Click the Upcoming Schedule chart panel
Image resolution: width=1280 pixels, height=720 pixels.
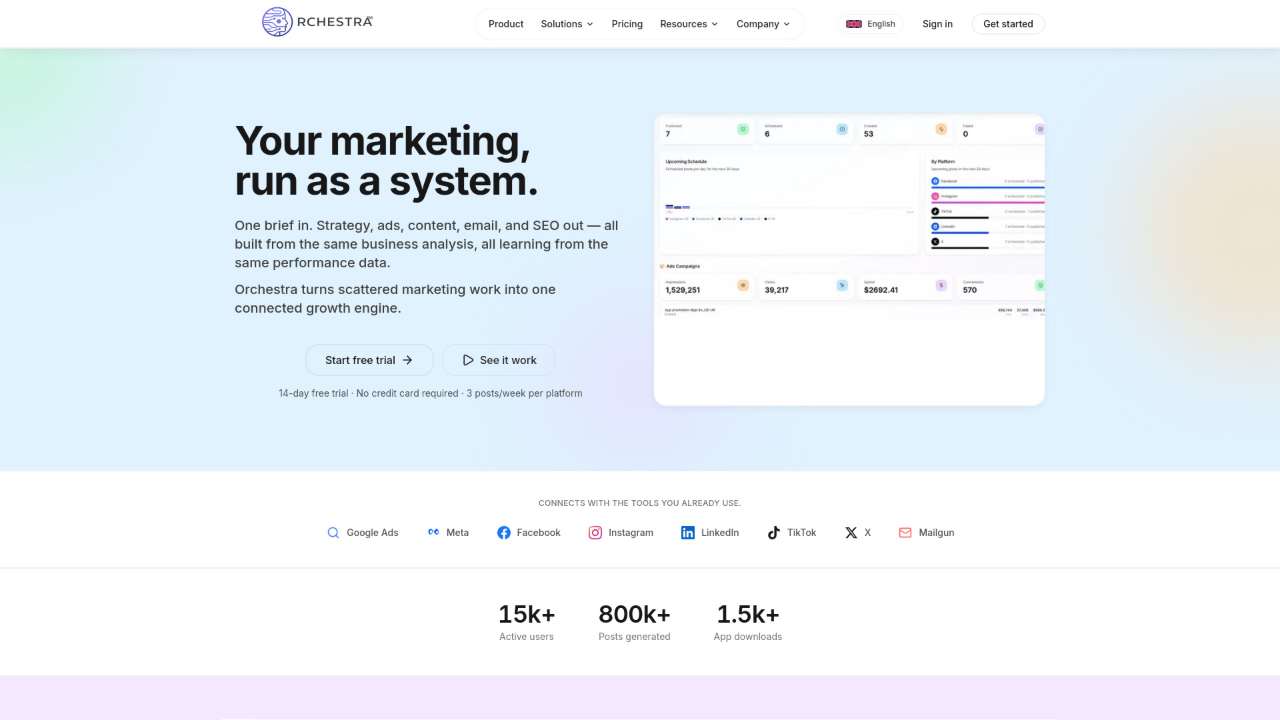(x=788, y=203)
